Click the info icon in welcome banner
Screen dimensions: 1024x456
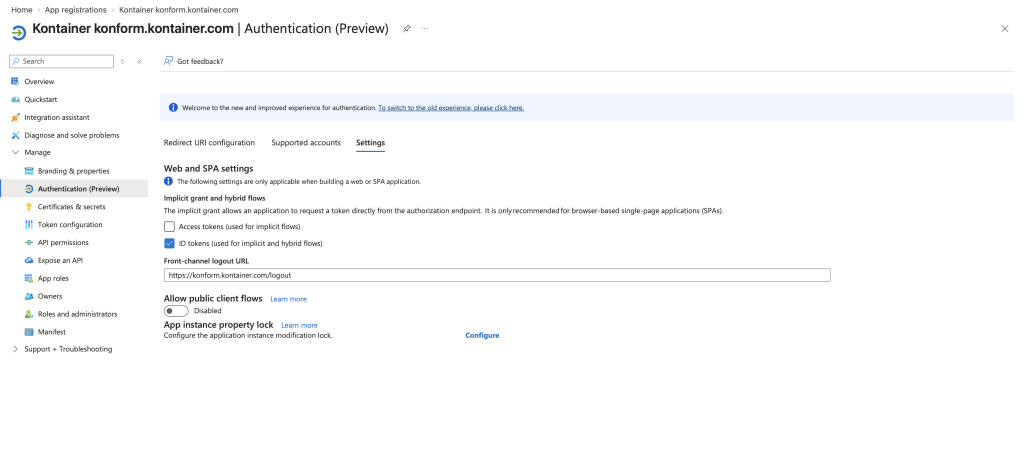tap(173, 108)
